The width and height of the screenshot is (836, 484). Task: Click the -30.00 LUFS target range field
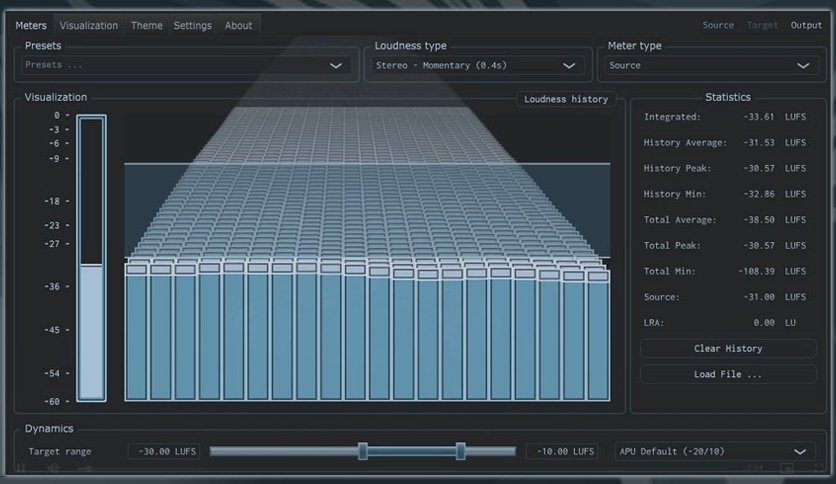click(x=164, y=451)
